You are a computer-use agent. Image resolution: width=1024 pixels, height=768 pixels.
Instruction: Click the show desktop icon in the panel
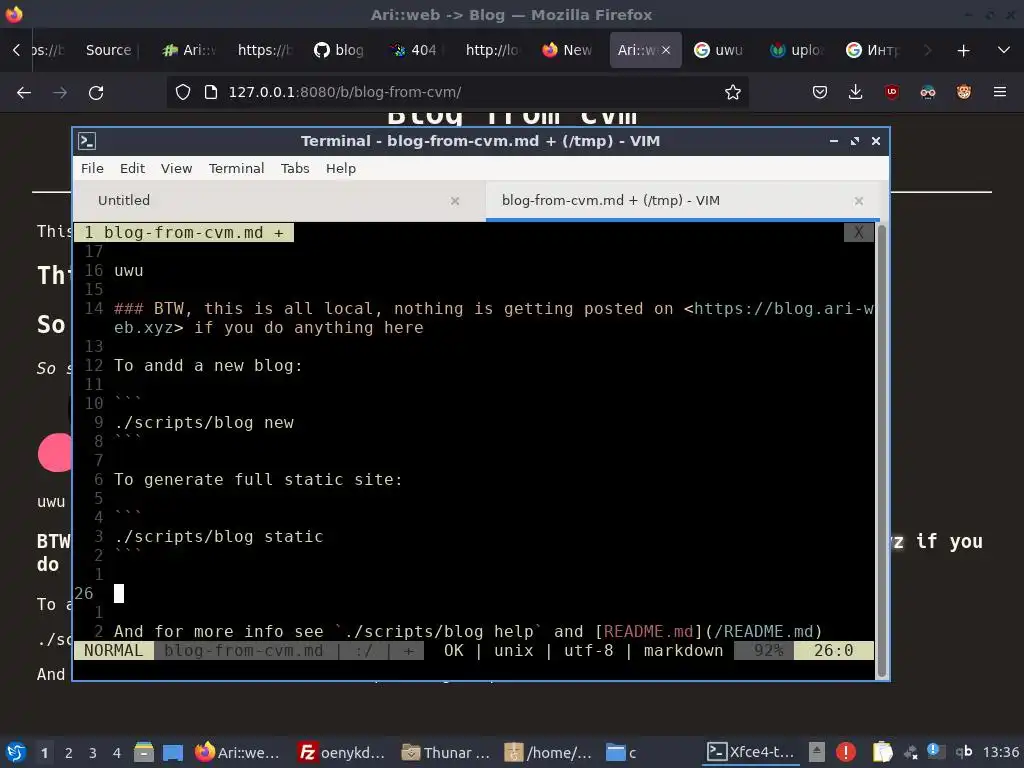click(172, 752)
